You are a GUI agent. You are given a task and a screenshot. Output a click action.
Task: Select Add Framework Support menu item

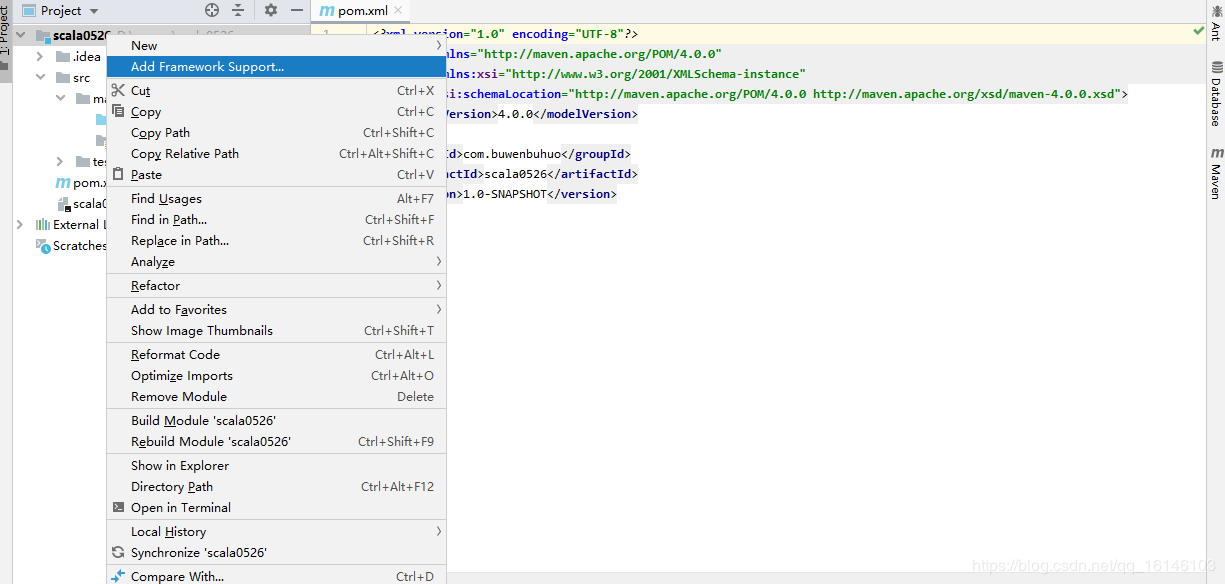click(207, 67)
